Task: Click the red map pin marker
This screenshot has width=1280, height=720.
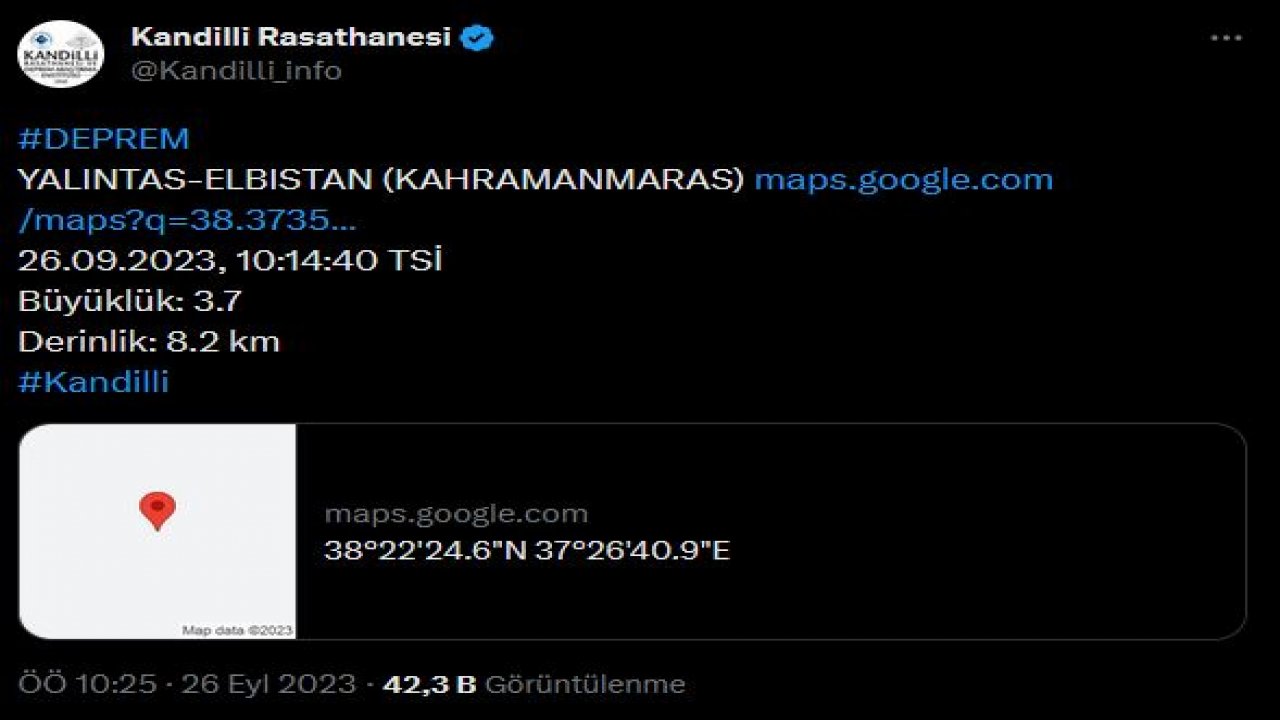Action: 157,510
